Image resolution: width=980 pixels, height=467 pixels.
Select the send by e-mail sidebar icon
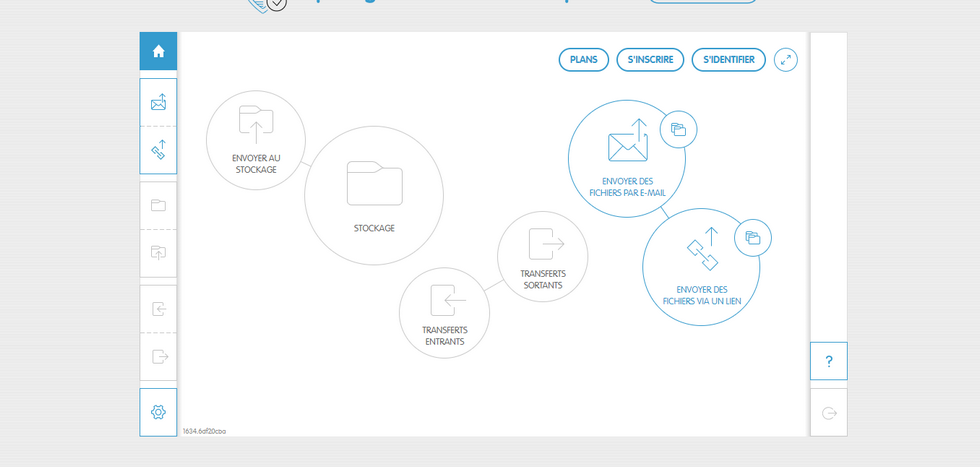(158, 102)
